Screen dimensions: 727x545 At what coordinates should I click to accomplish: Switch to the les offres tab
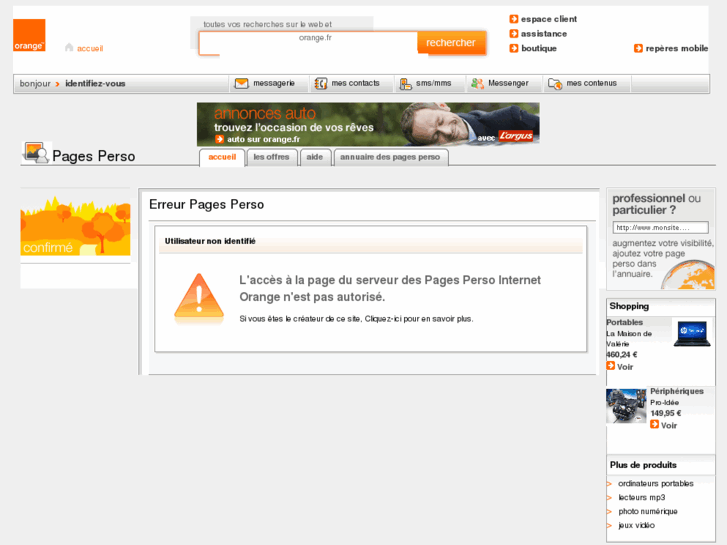pyautogui.click(x=271, y=157)
